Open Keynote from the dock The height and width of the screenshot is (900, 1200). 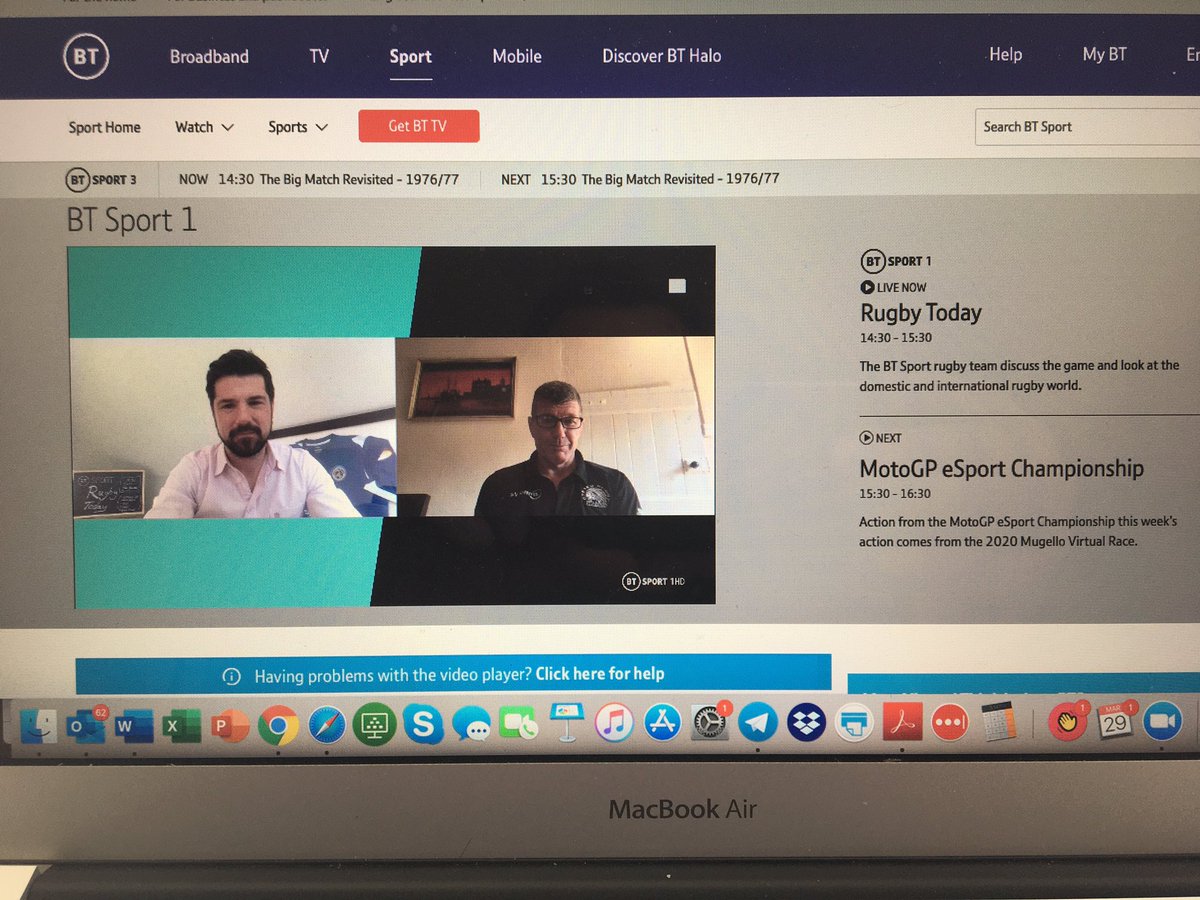coord(566,722)
